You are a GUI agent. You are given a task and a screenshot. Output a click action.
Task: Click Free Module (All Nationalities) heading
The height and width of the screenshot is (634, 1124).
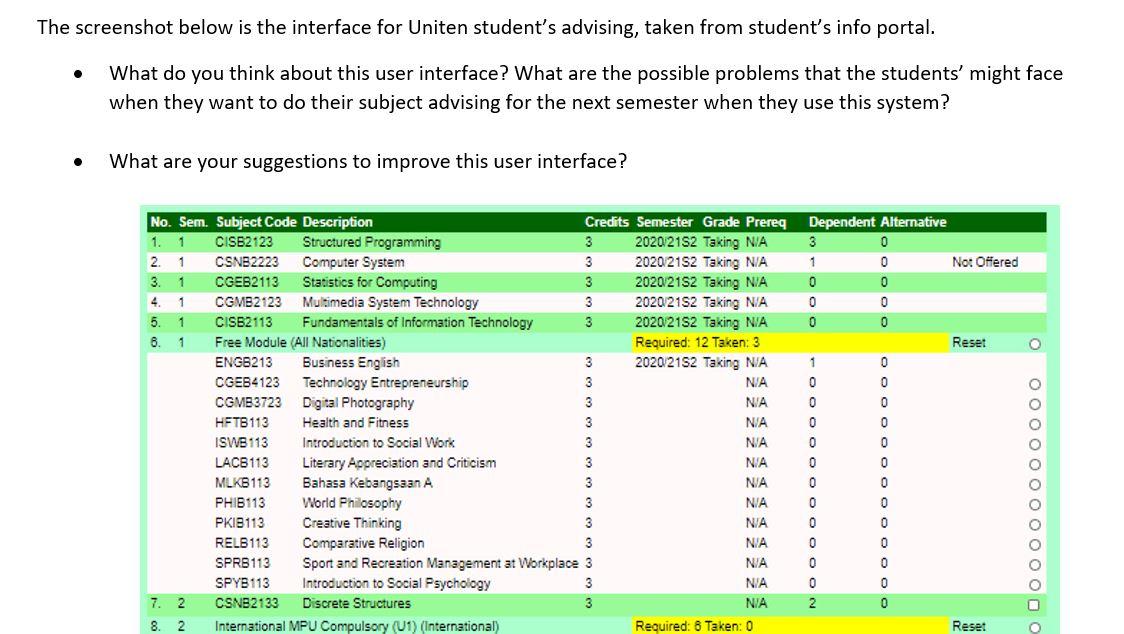[300, 342]
